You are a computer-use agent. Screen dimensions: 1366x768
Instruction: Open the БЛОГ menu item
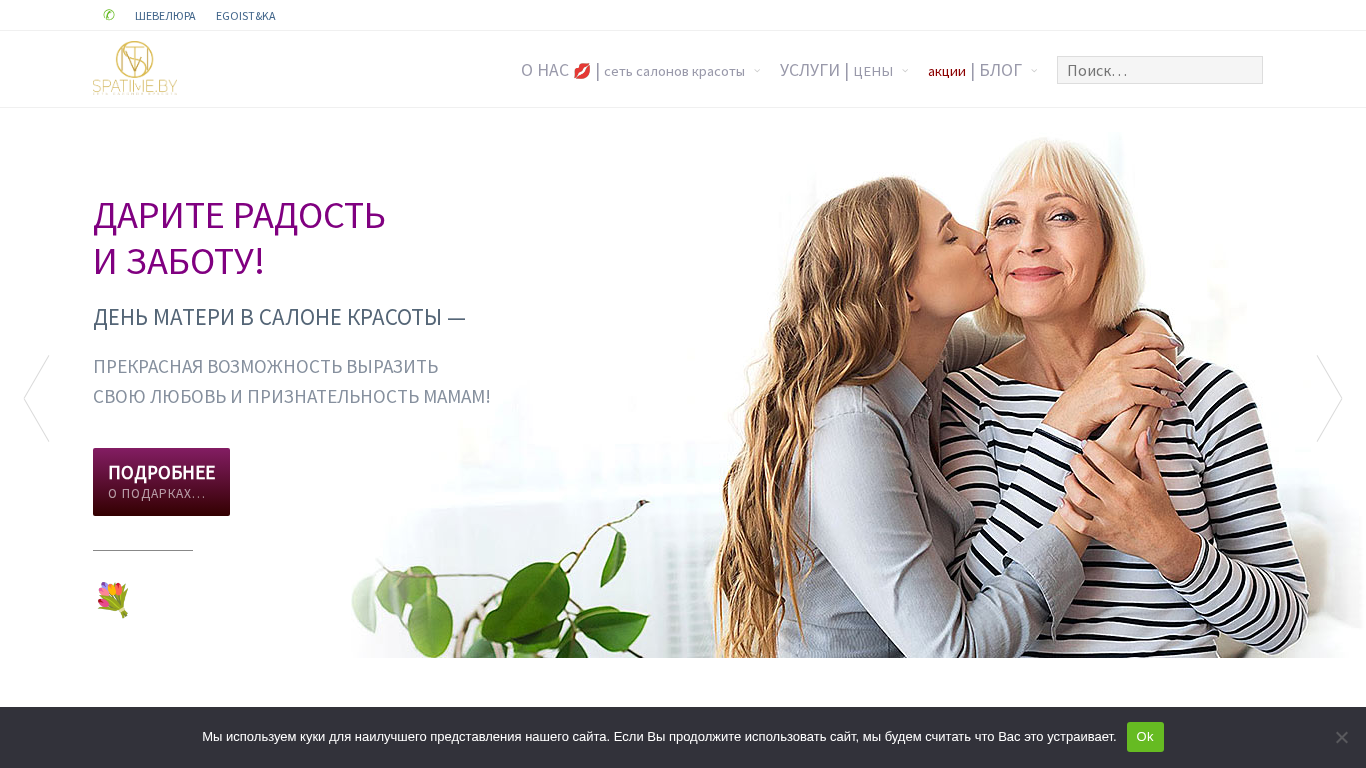pyautogui.click(x=1001, y=71)
